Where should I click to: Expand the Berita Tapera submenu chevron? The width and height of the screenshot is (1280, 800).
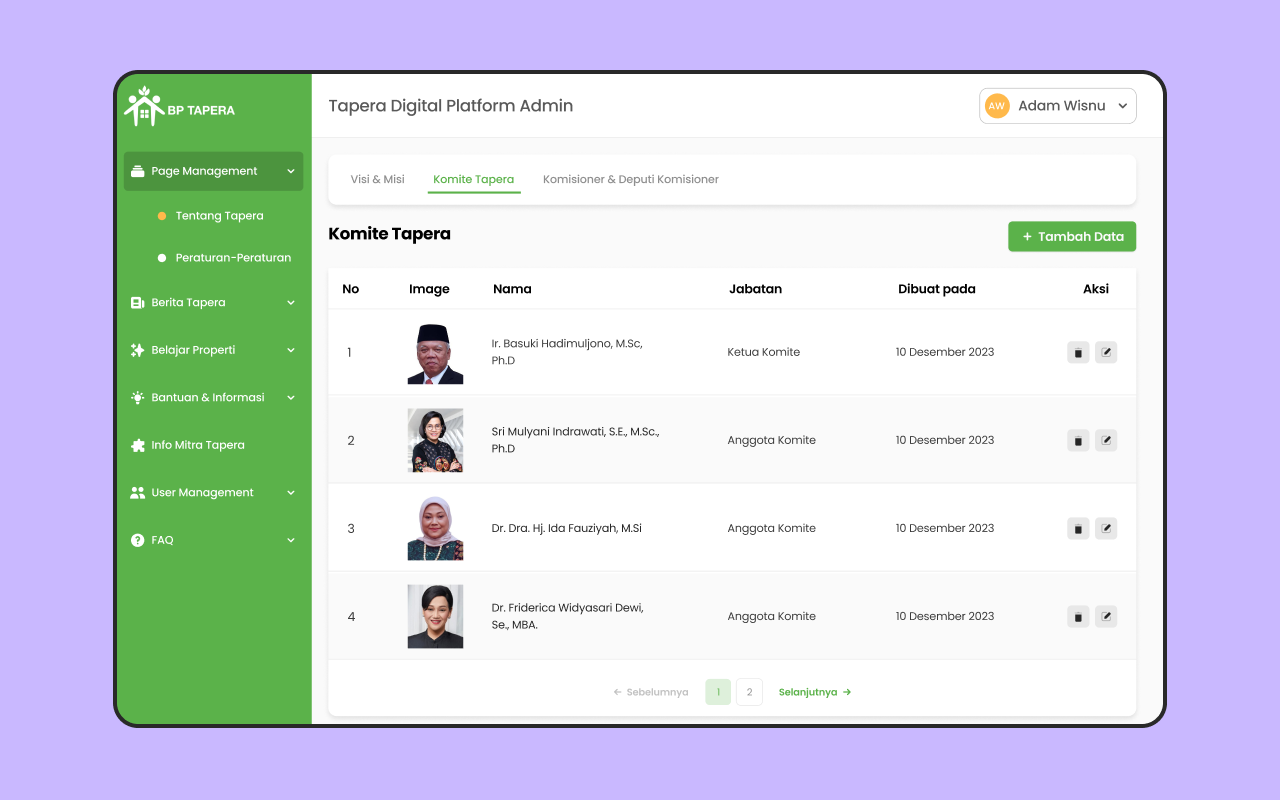291,303
